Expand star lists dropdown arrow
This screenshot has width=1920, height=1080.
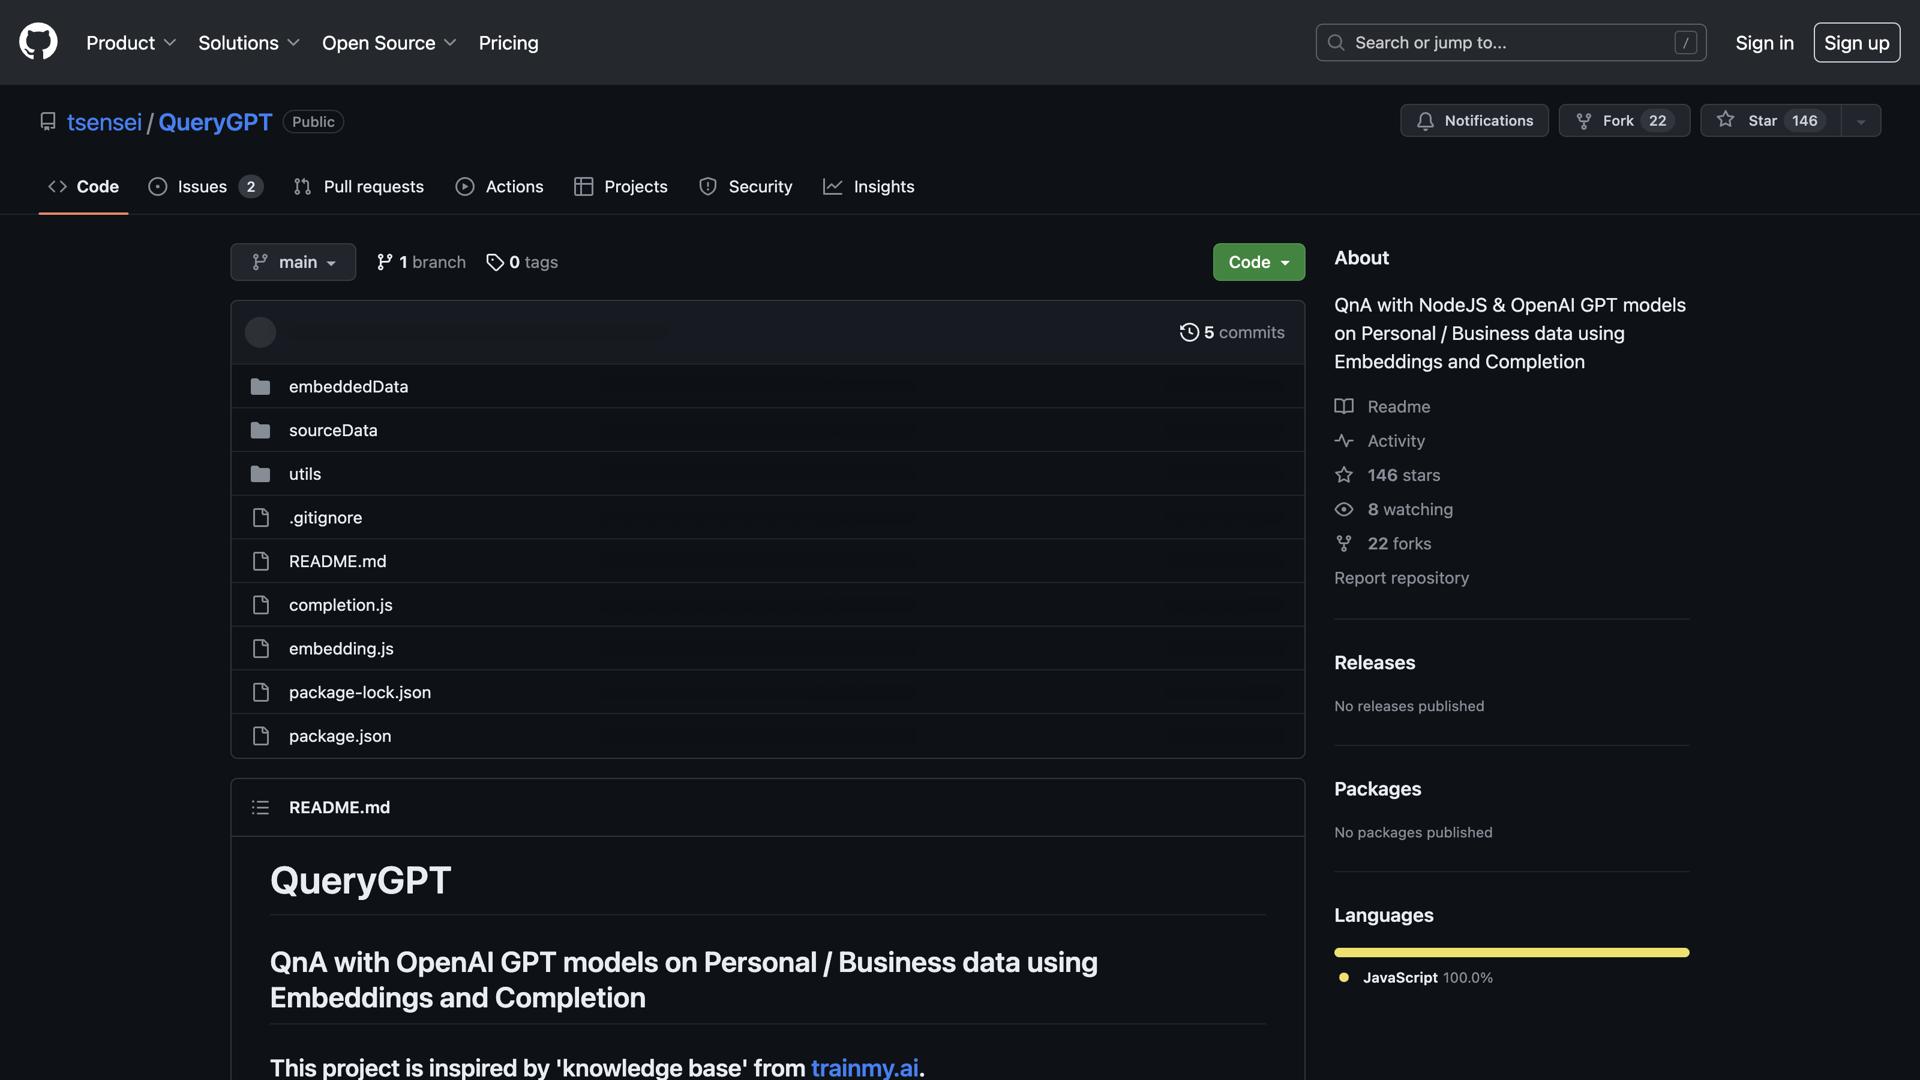[1861, 121]
